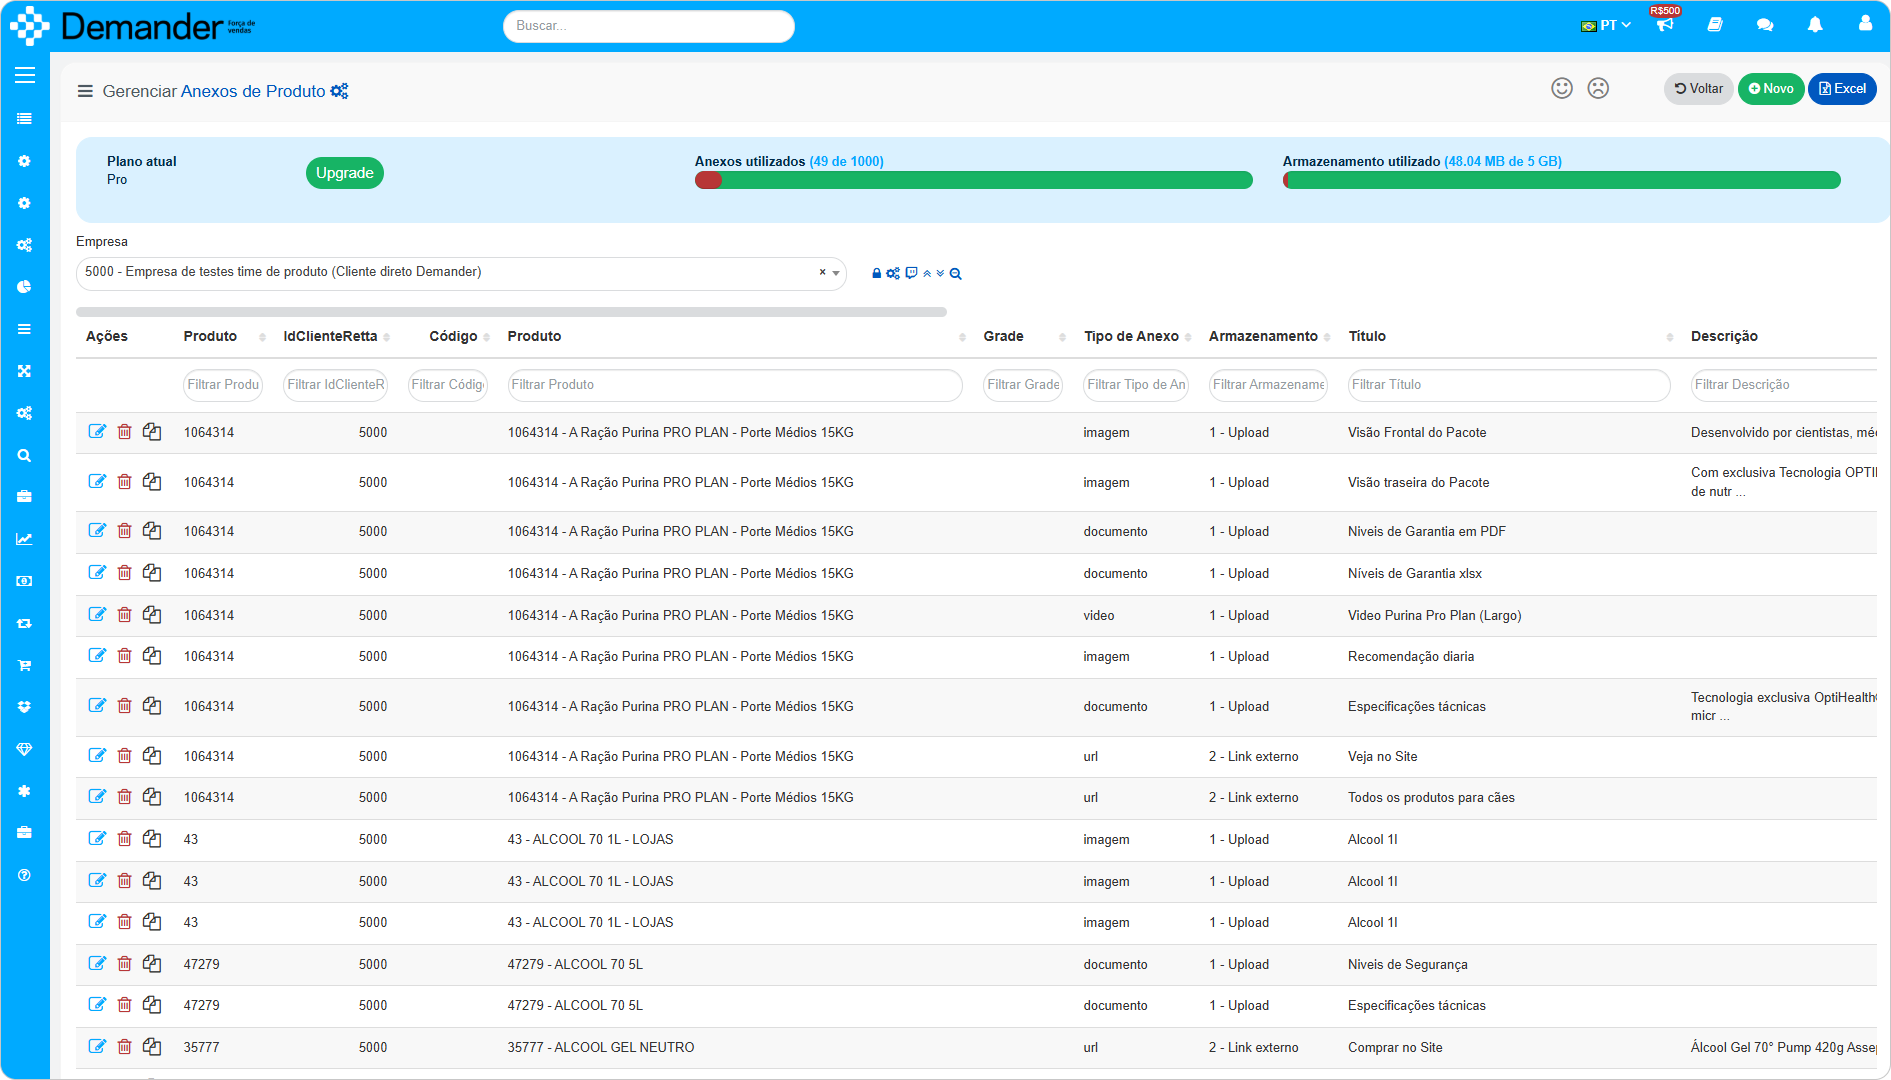Edit the Visão Frontal do Pacote row
Image resolution: width=1891 pixels, height=1080 pixels.
point(97,432)
